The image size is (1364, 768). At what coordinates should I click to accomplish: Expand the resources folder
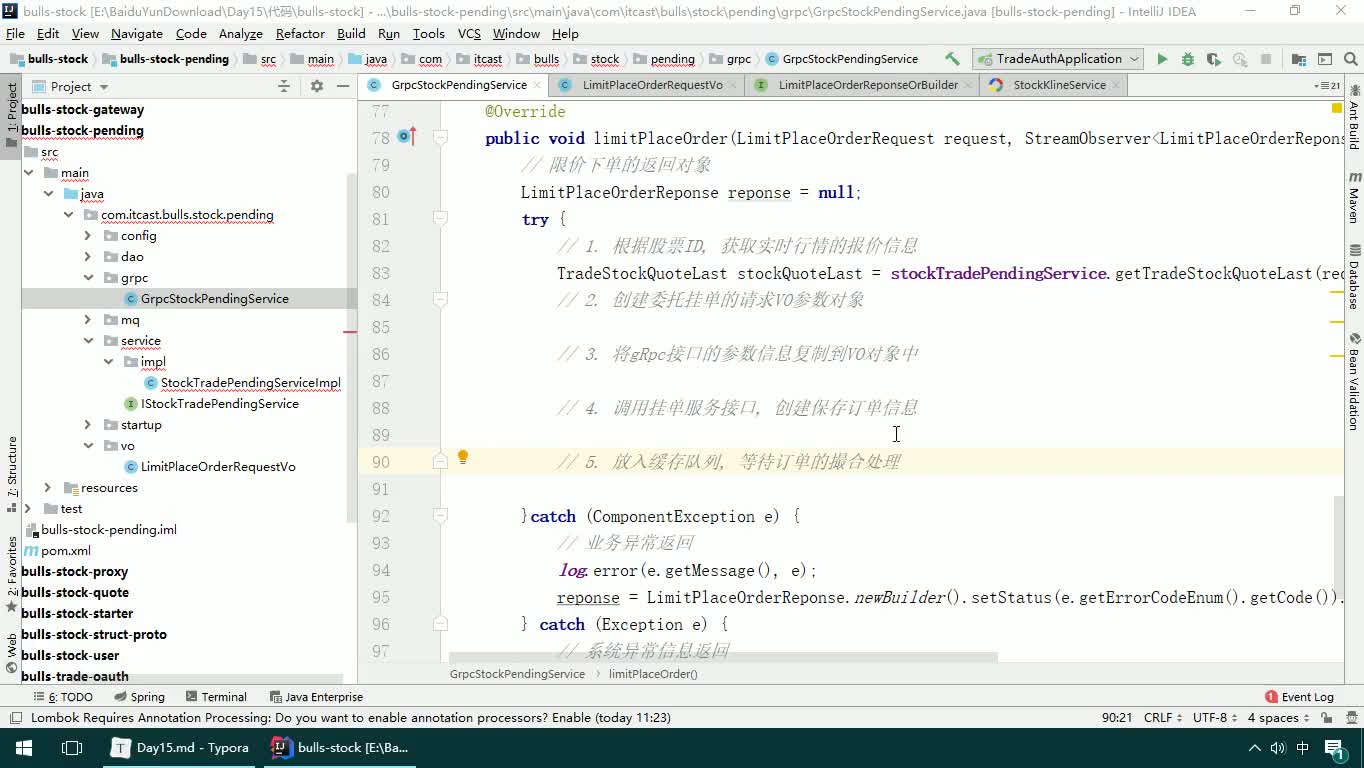point(48,488)
